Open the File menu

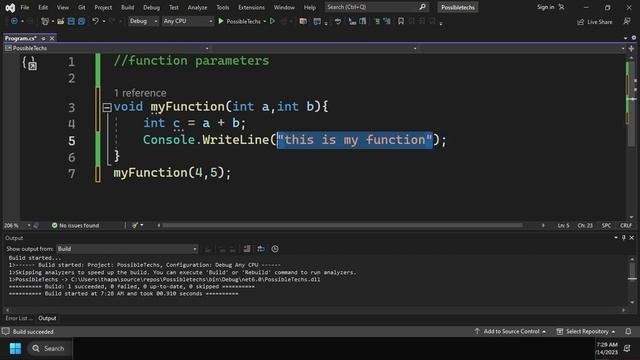[25, 7]
